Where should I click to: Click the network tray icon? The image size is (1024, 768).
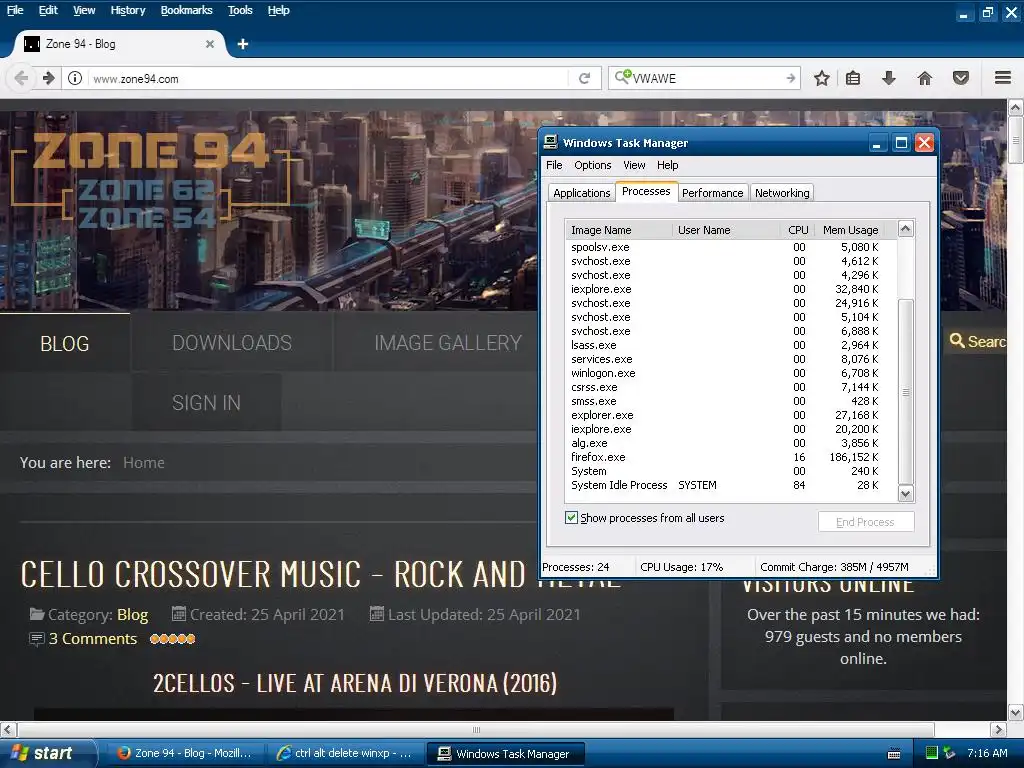click(949, 753)
